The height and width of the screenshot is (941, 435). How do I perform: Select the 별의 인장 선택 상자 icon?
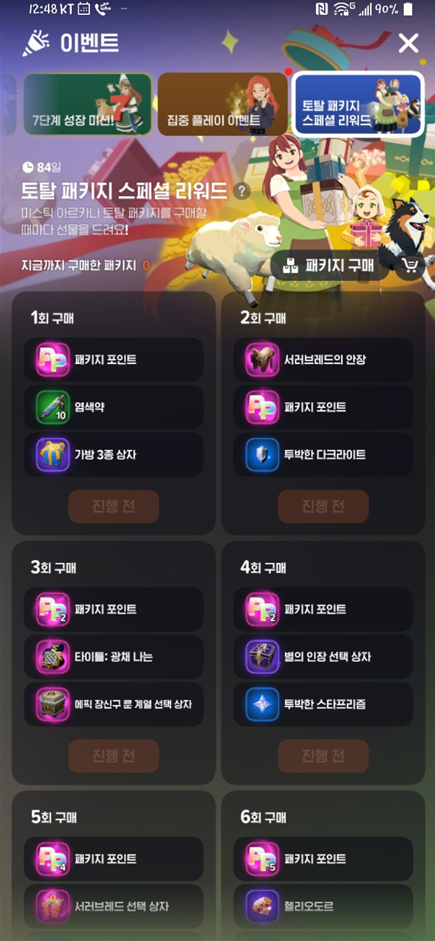(x=262, y=657)
